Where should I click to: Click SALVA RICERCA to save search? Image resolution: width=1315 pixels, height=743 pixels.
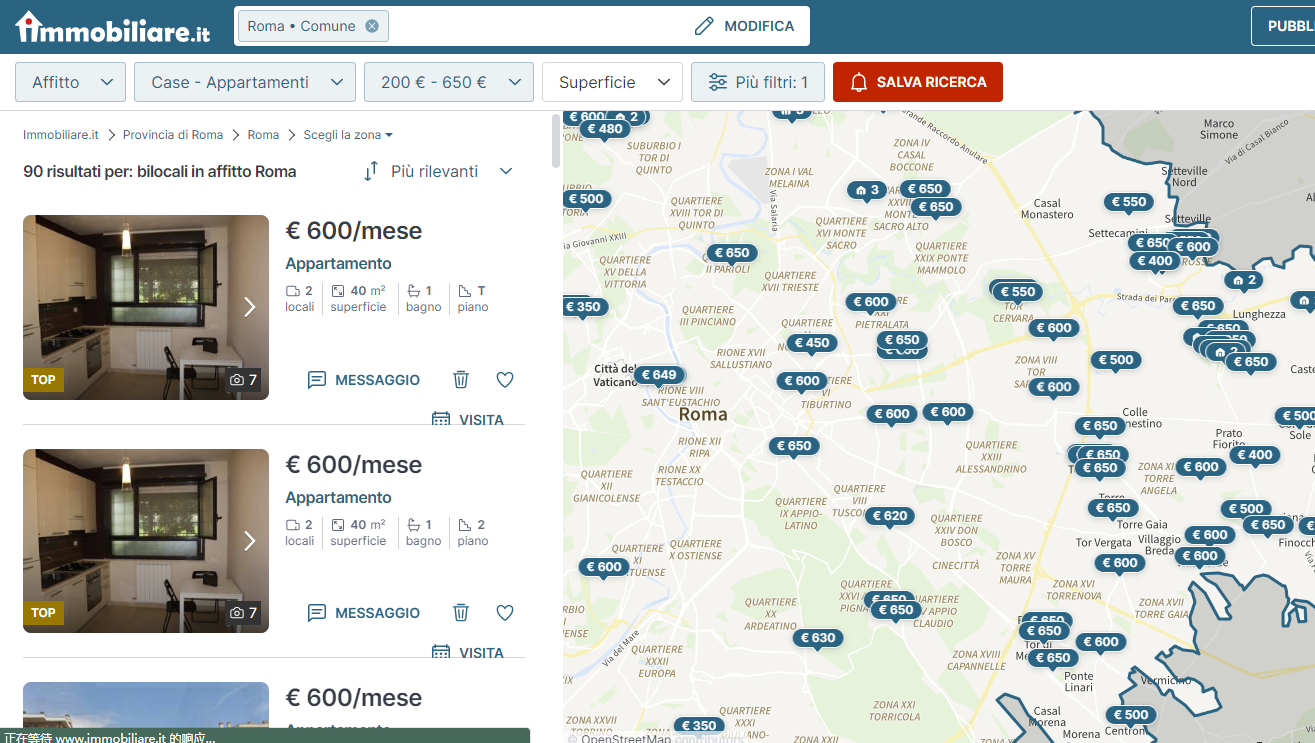tap(918, 82)
